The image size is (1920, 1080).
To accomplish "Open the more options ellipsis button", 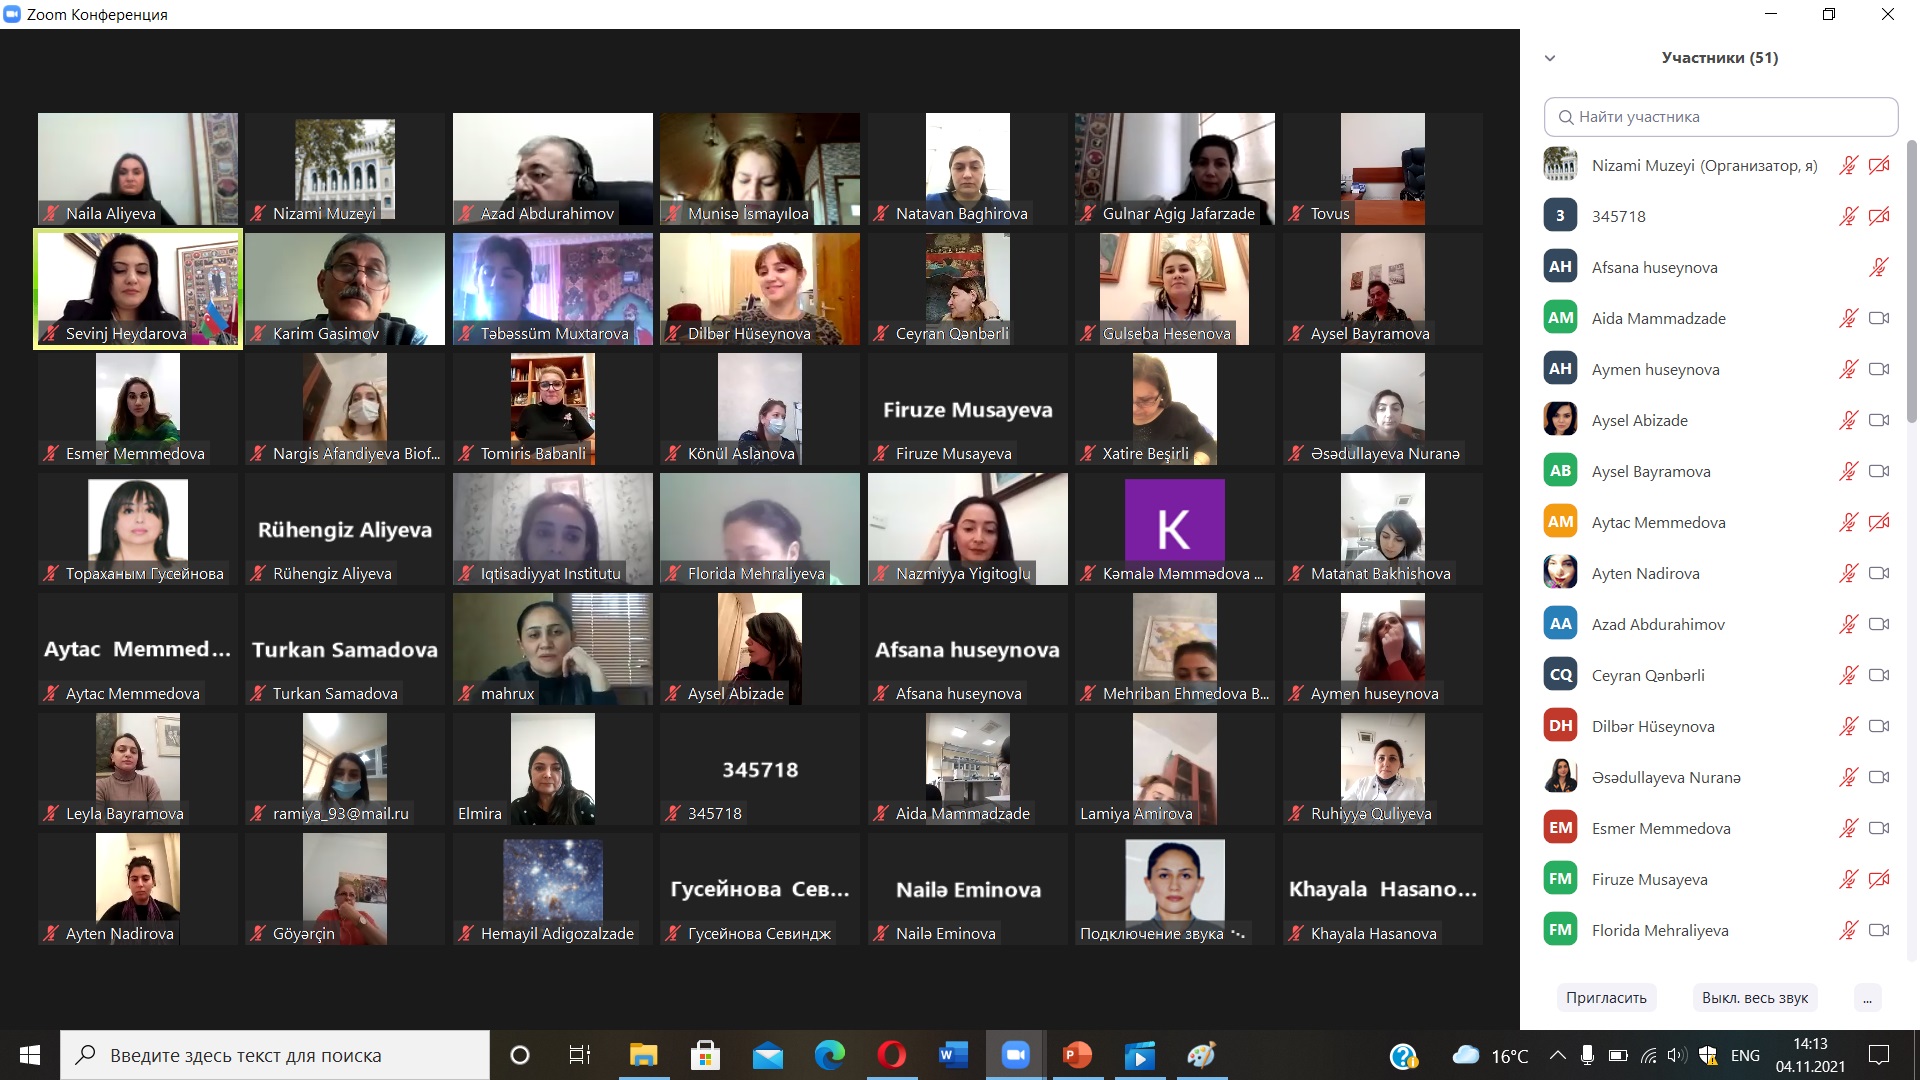I will coord(1866,998).
